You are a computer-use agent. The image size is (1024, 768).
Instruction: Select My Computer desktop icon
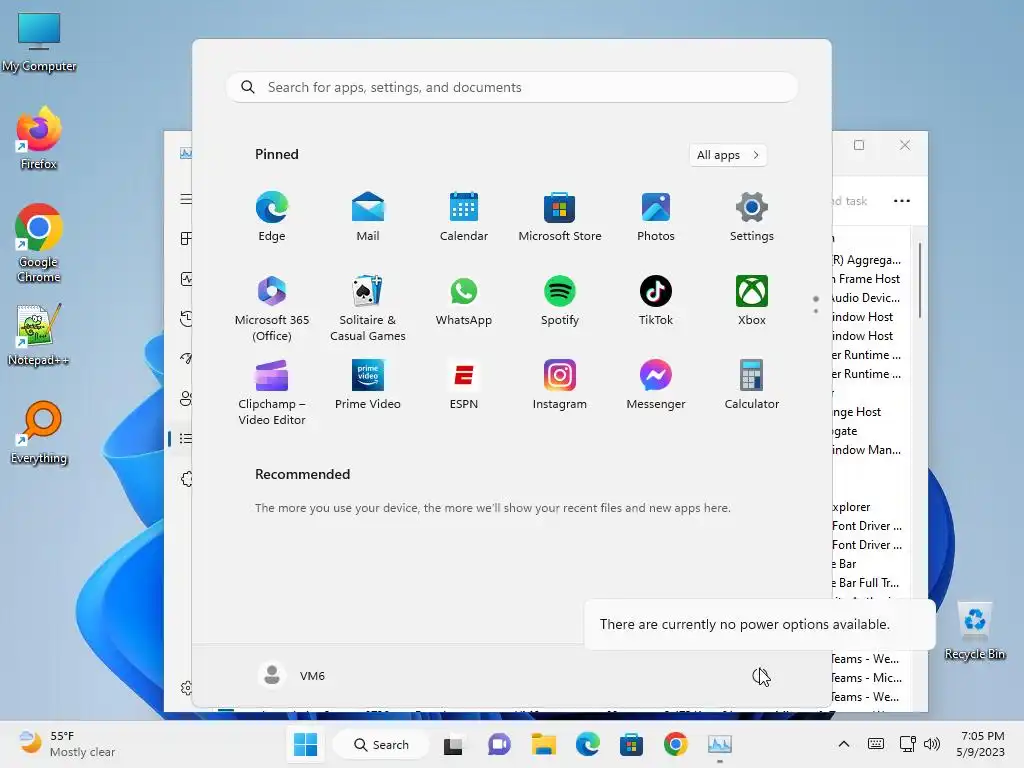[x=39, y=42]
